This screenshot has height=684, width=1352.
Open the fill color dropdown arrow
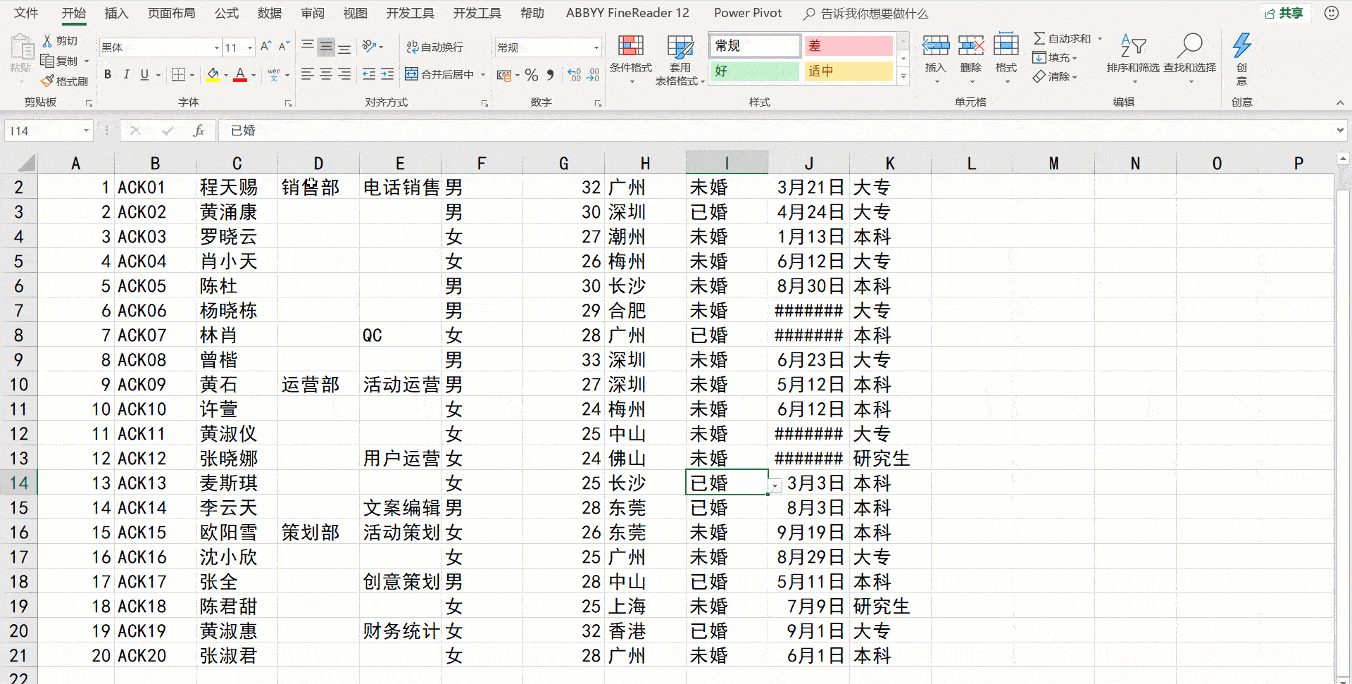pyautogui.click(x=227, y=75)
